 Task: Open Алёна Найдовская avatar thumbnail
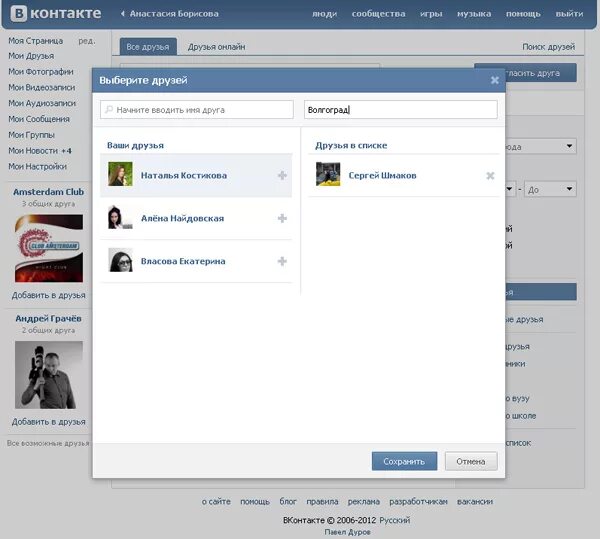coord(120,217)
